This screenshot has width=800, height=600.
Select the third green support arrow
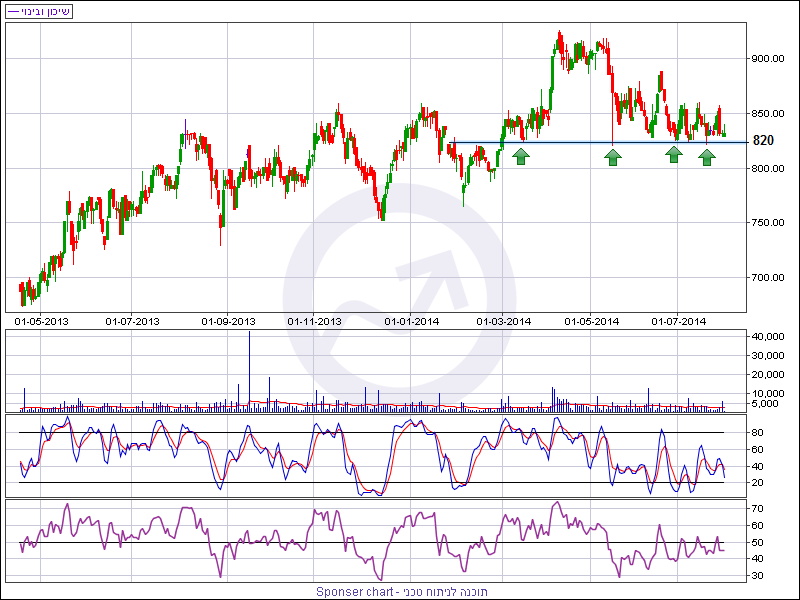[674, 154]
